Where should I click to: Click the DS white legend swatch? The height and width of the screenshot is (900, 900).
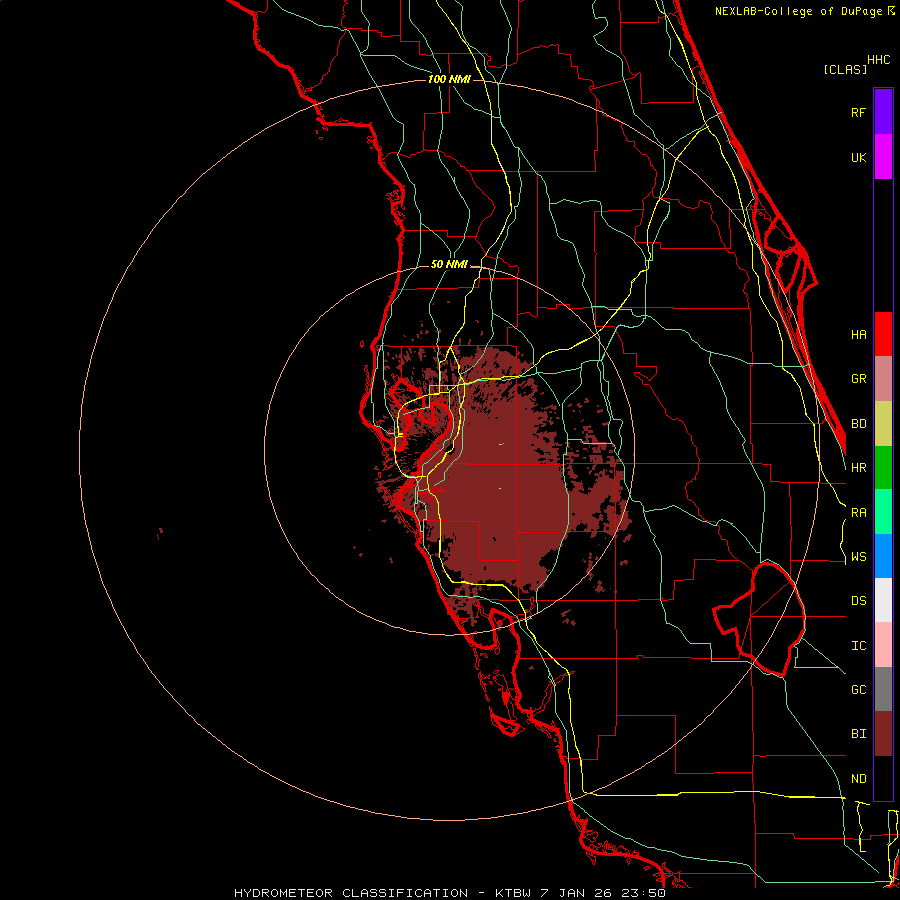click(883, 600)
